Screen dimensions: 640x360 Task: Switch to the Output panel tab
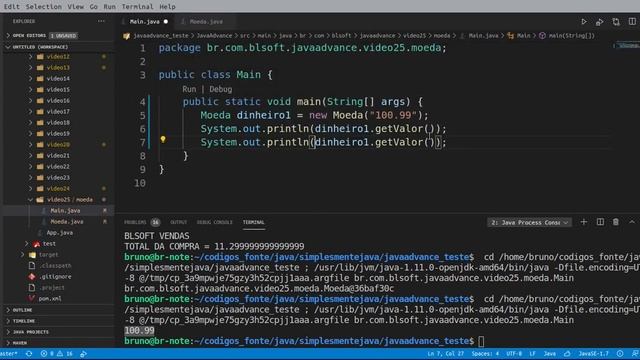[178, 222]
